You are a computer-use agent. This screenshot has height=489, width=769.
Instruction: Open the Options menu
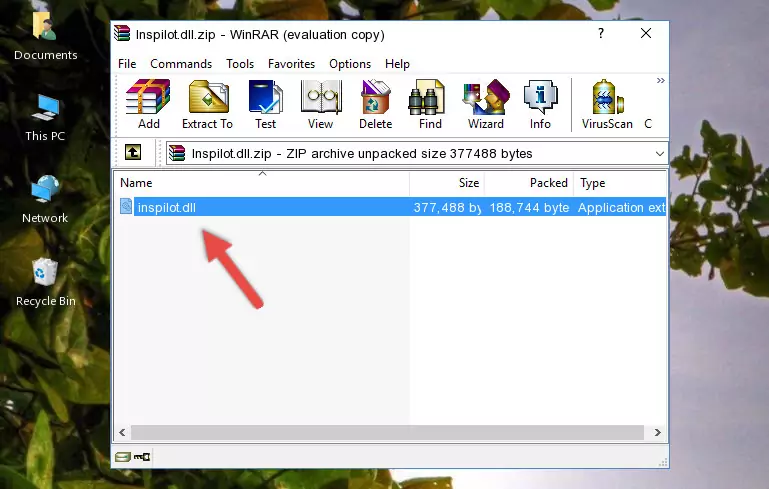pos(350,64)
